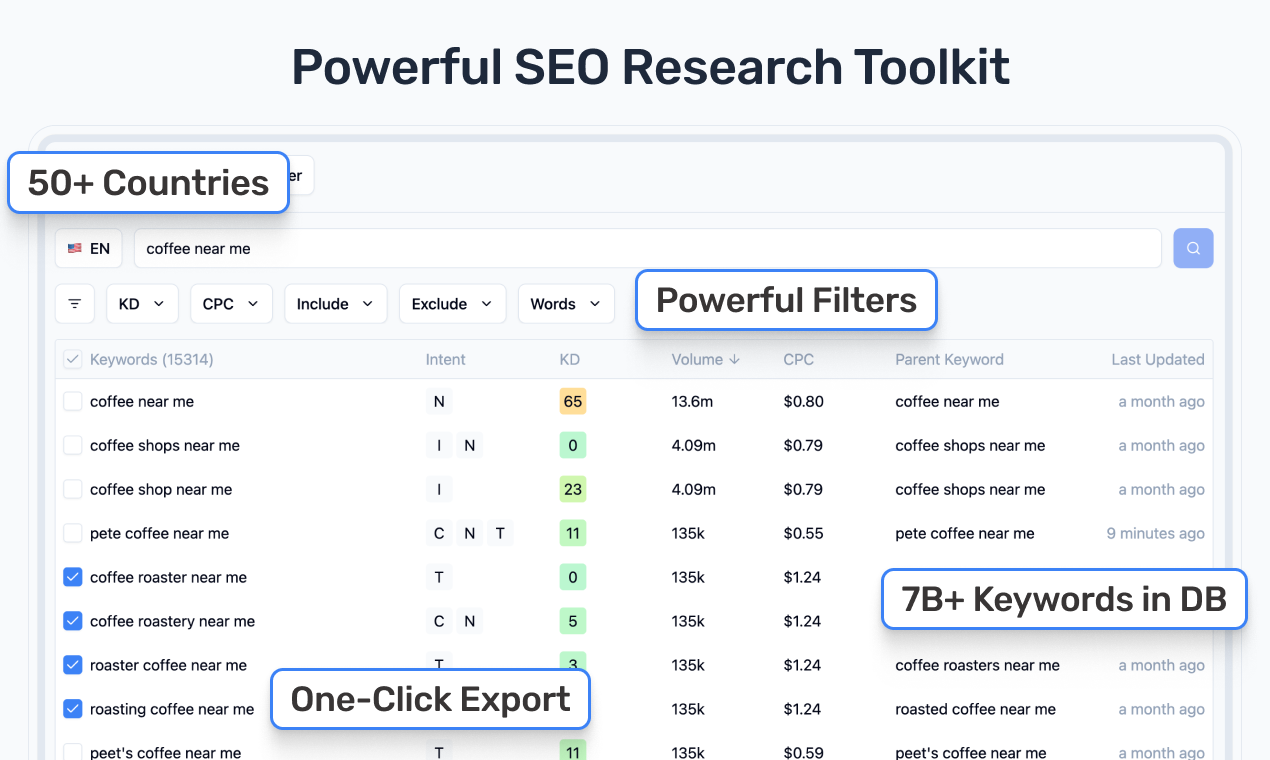Viewport: 1270px width, 760px height.
Task: Click the C intent tag for 'pete coffee near me'
Action: [x=439, y=533]
